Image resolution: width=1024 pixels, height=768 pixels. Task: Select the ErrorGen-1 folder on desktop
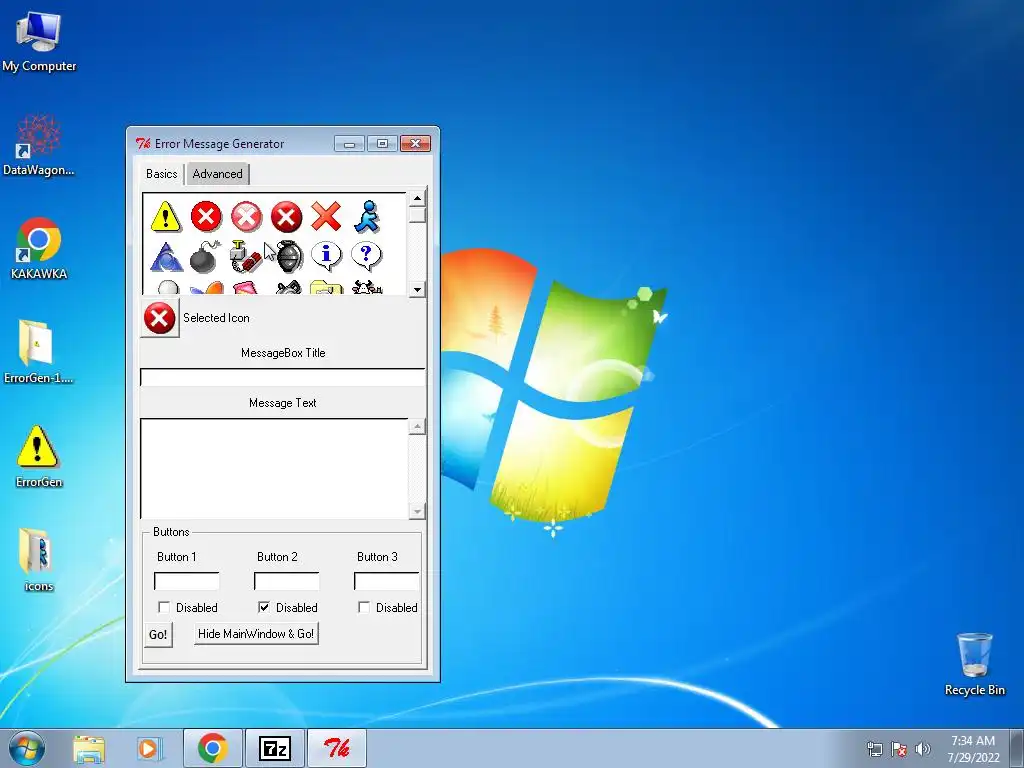pos(39,352)
